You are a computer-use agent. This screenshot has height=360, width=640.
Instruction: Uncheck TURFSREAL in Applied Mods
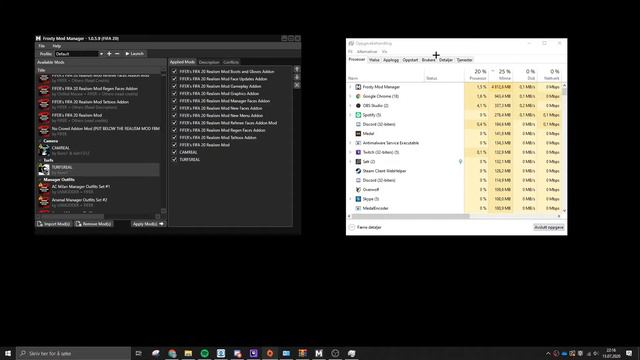(174, 160)
